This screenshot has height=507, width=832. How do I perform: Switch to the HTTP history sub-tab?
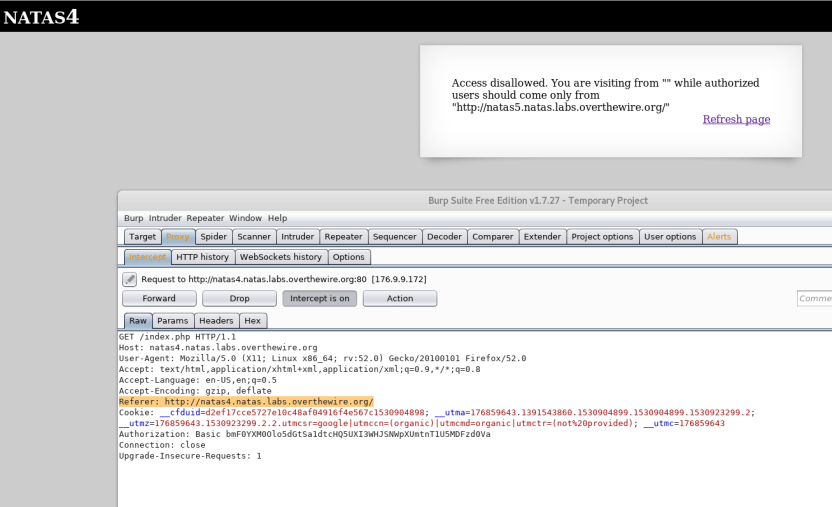[x=202, y=257]
